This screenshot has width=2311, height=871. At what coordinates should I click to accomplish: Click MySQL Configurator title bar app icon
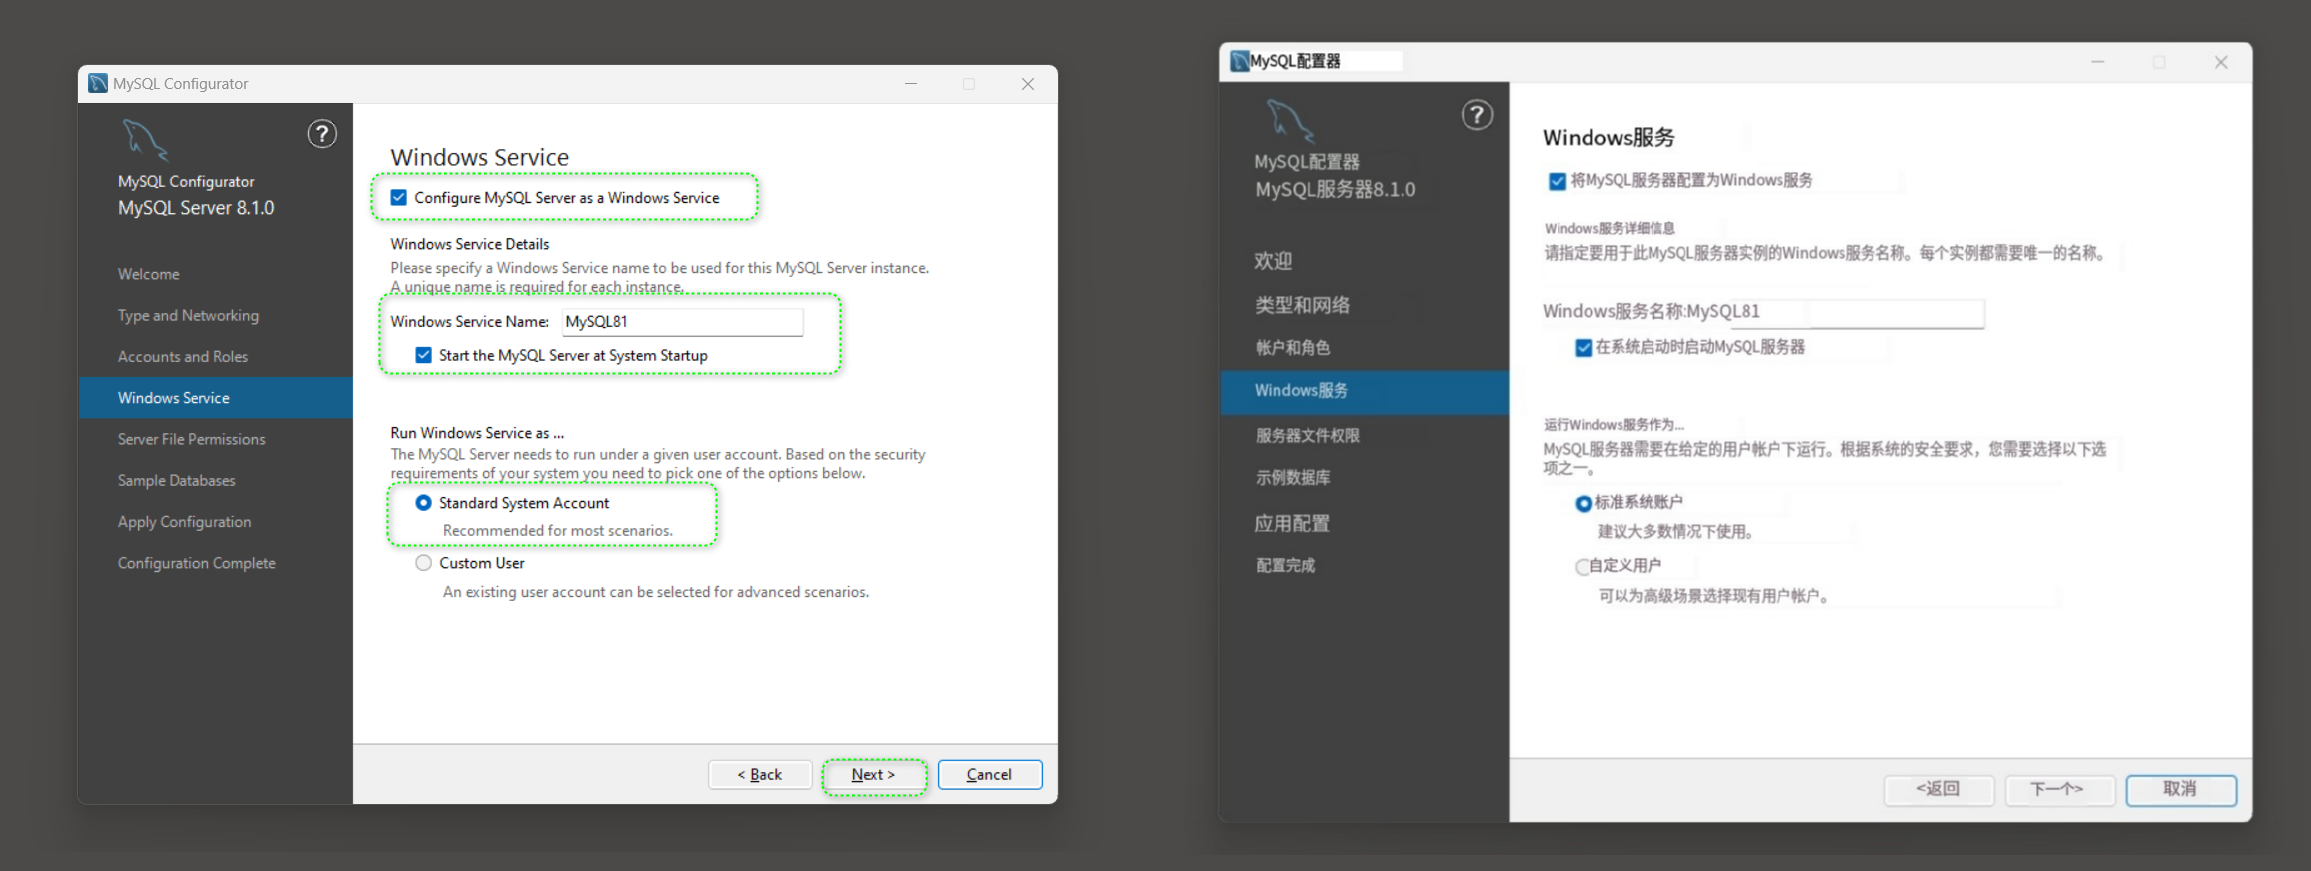(x=98, y=83)
